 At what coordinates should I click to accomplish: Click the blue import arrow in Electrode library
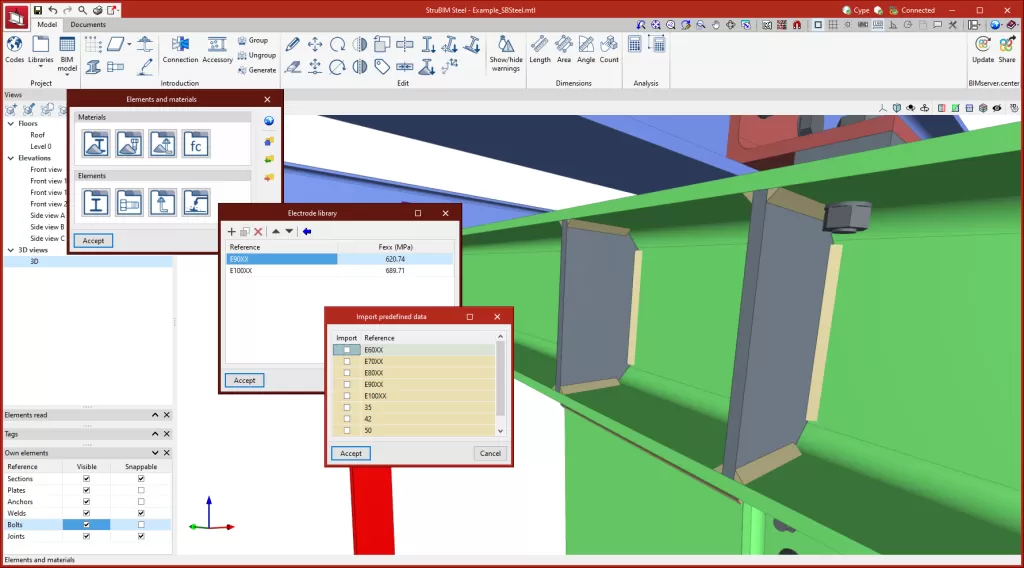click(307, 231)
